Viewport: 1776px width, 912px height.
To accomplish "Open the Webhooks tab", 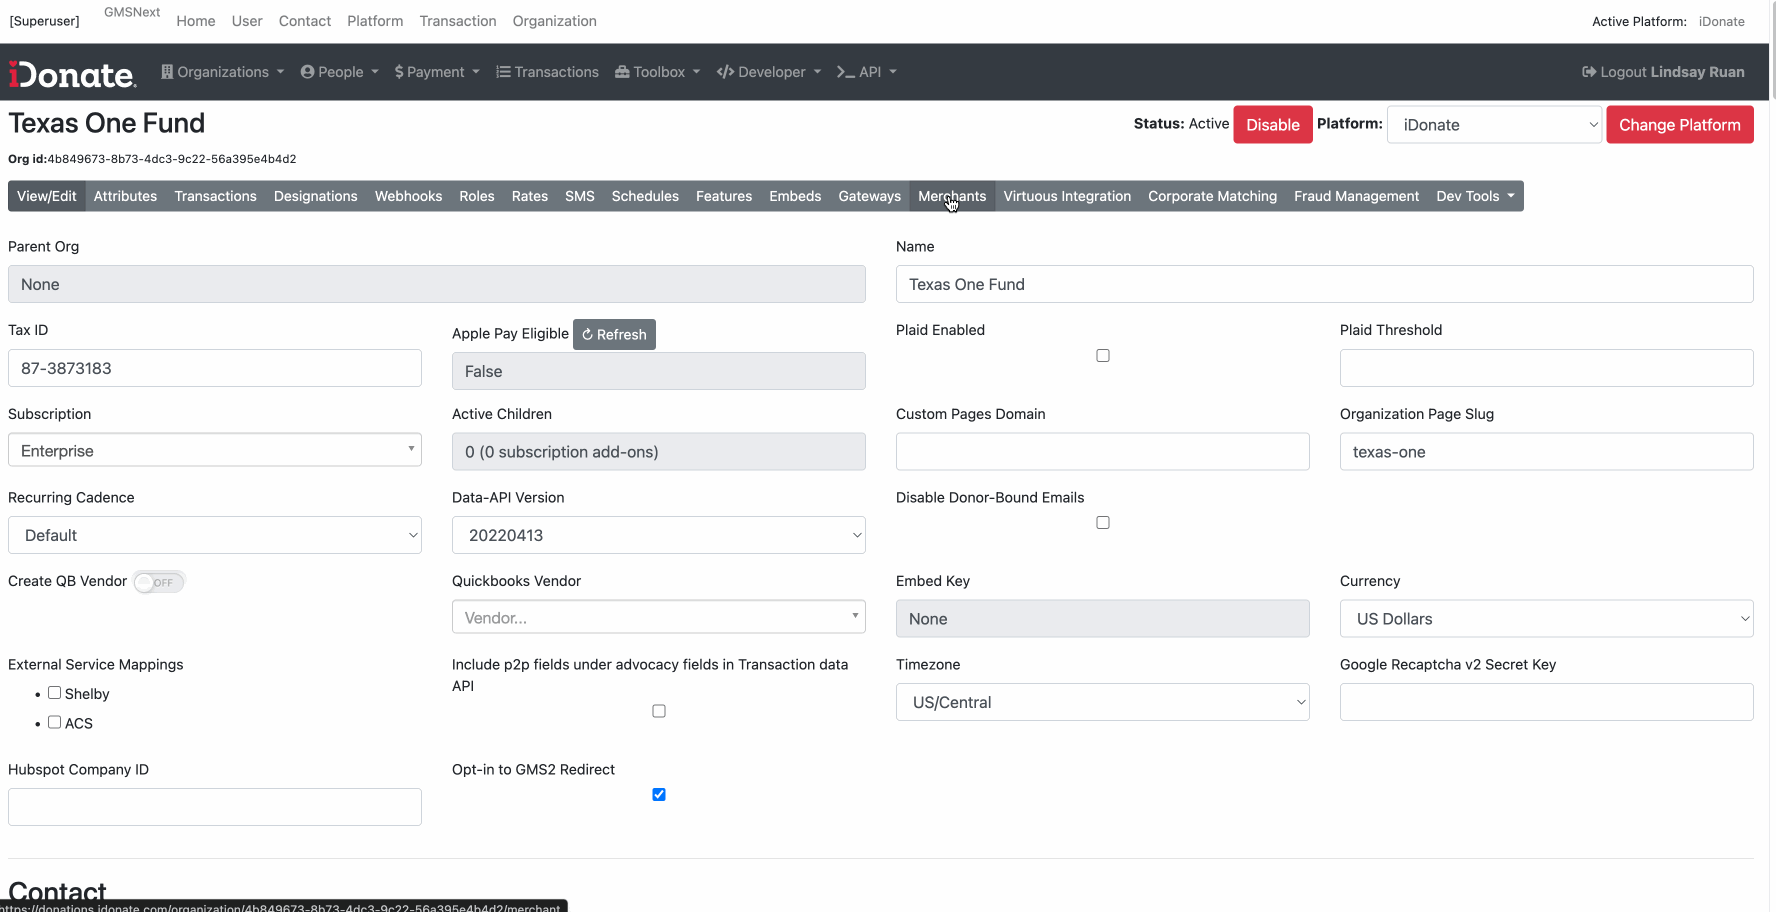I will pyautogui.click(x=408, y=196).
